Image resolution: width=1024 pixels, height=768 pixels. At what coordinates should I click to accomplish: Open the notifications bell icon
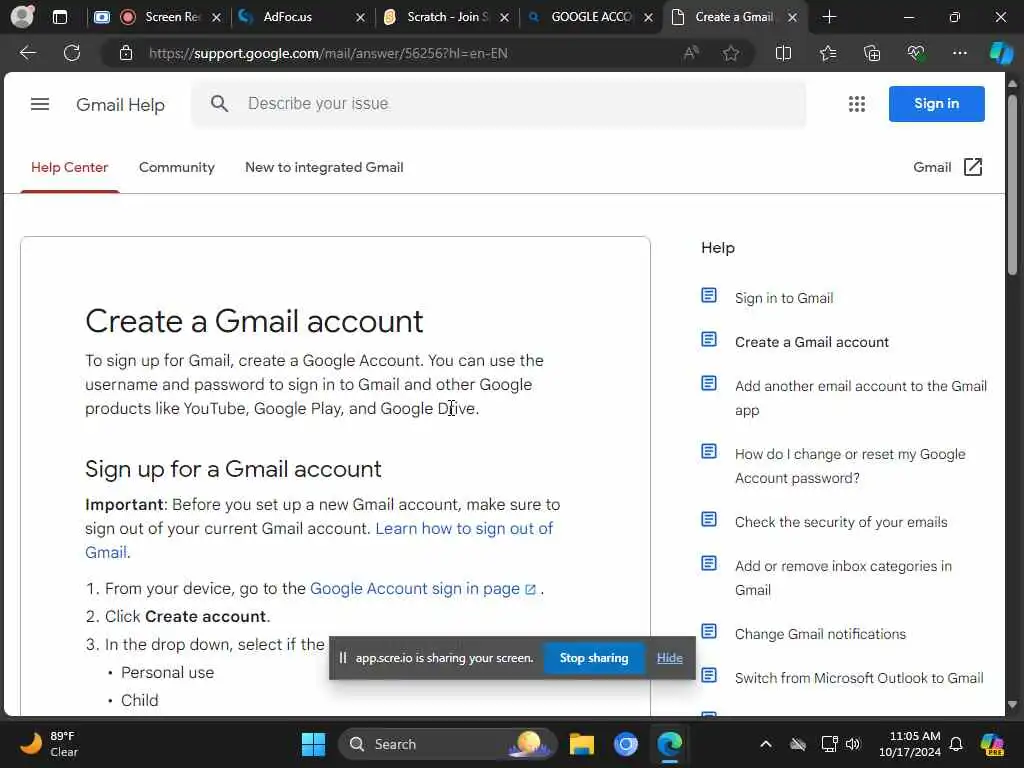pos(955,744)
